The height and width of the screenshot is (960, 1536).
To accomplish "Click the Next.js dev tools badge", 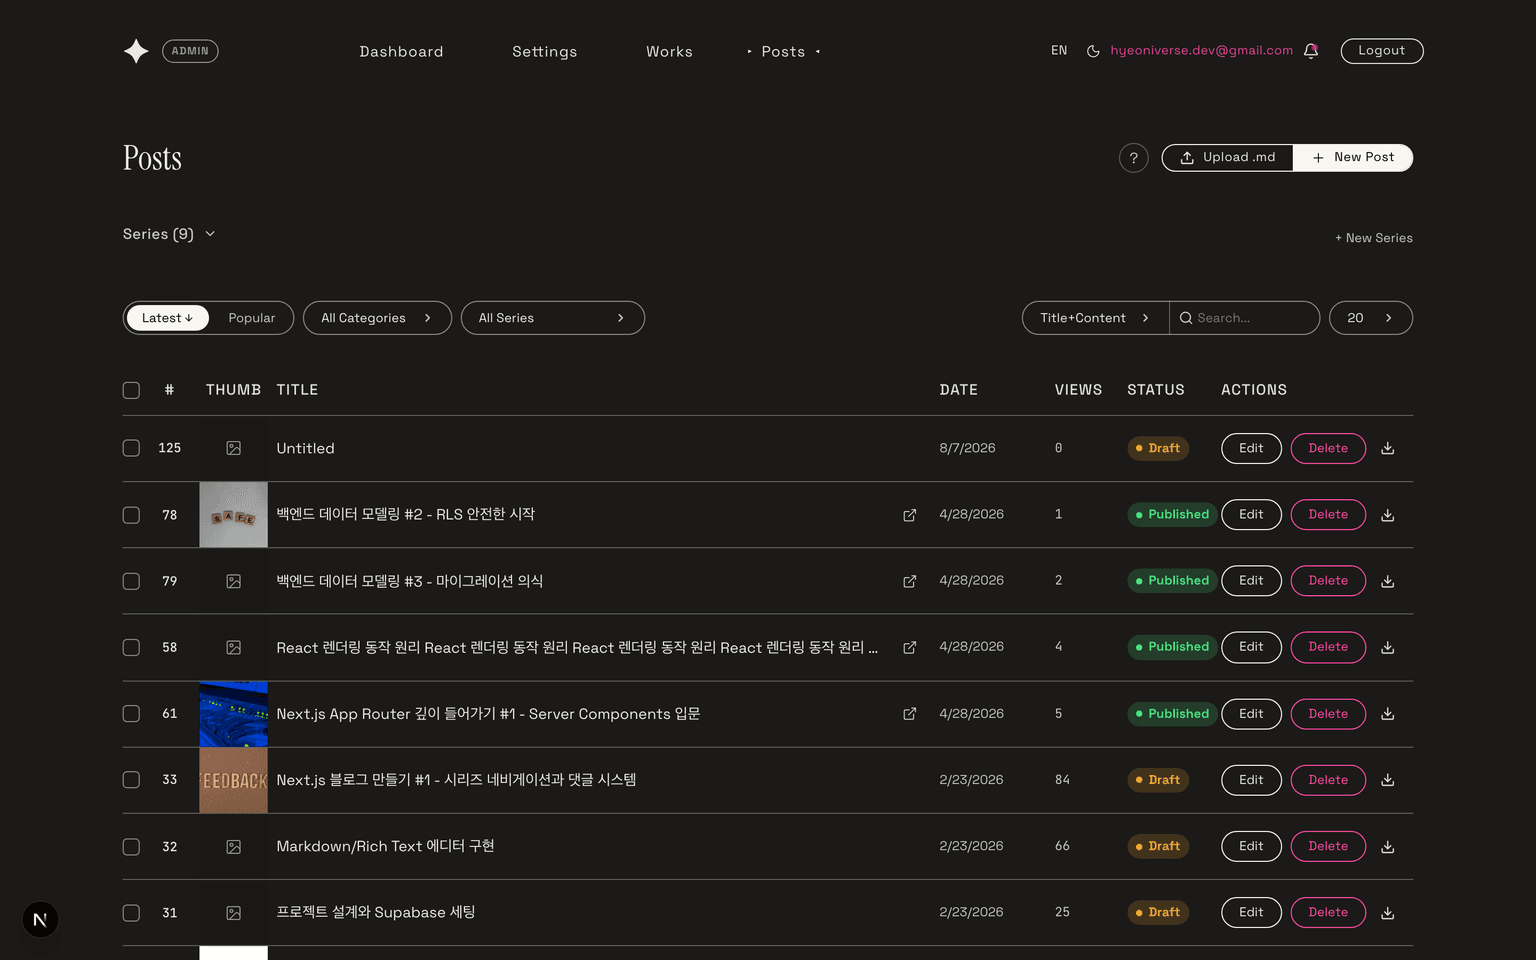I will pos(40,920).
